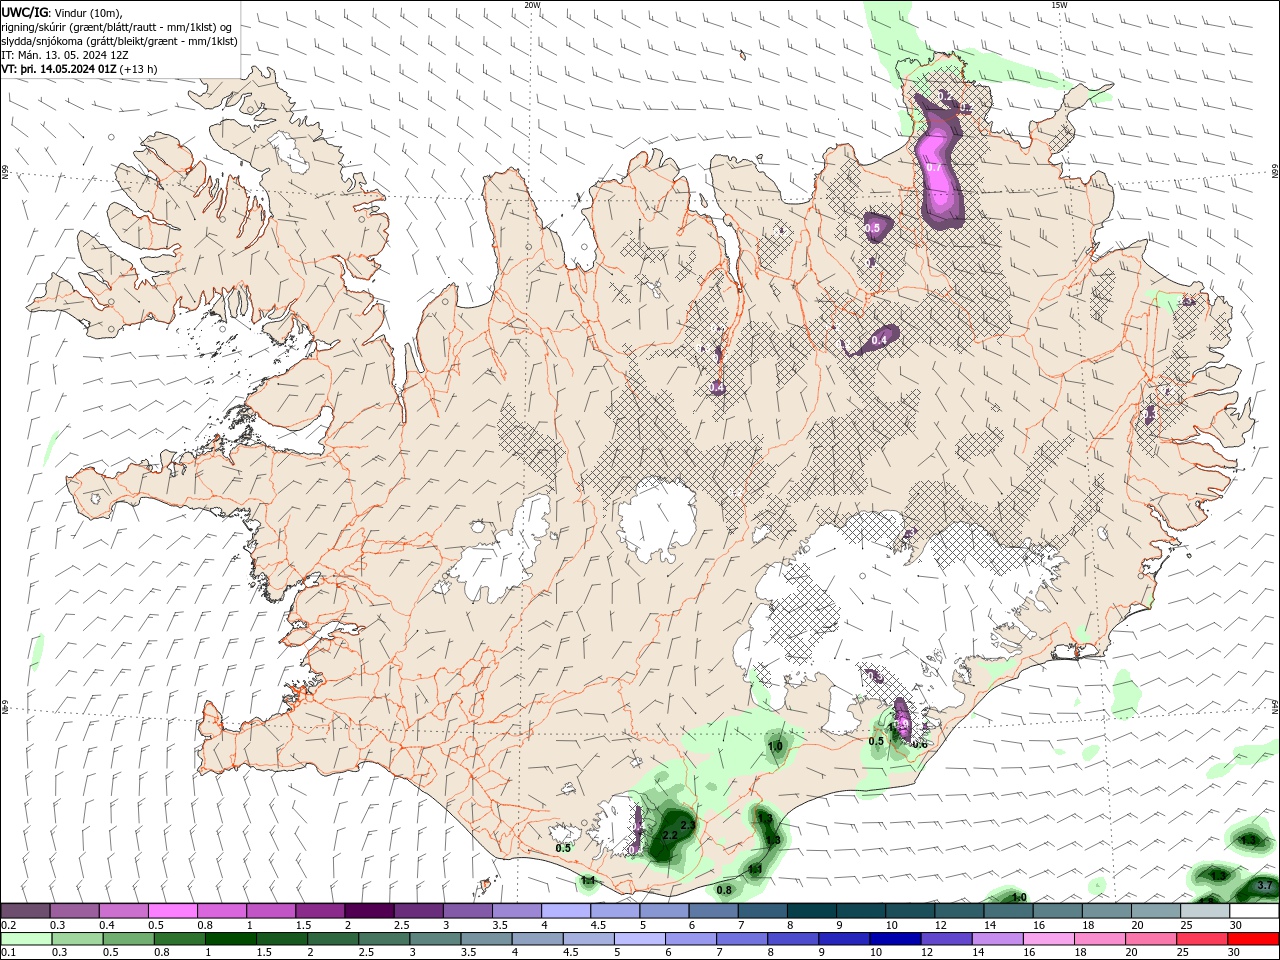Pick the darkest purple swatch labeled 2
This screenshot has height=960, width=1280.
pyautogui.click(x=368, y=911)
